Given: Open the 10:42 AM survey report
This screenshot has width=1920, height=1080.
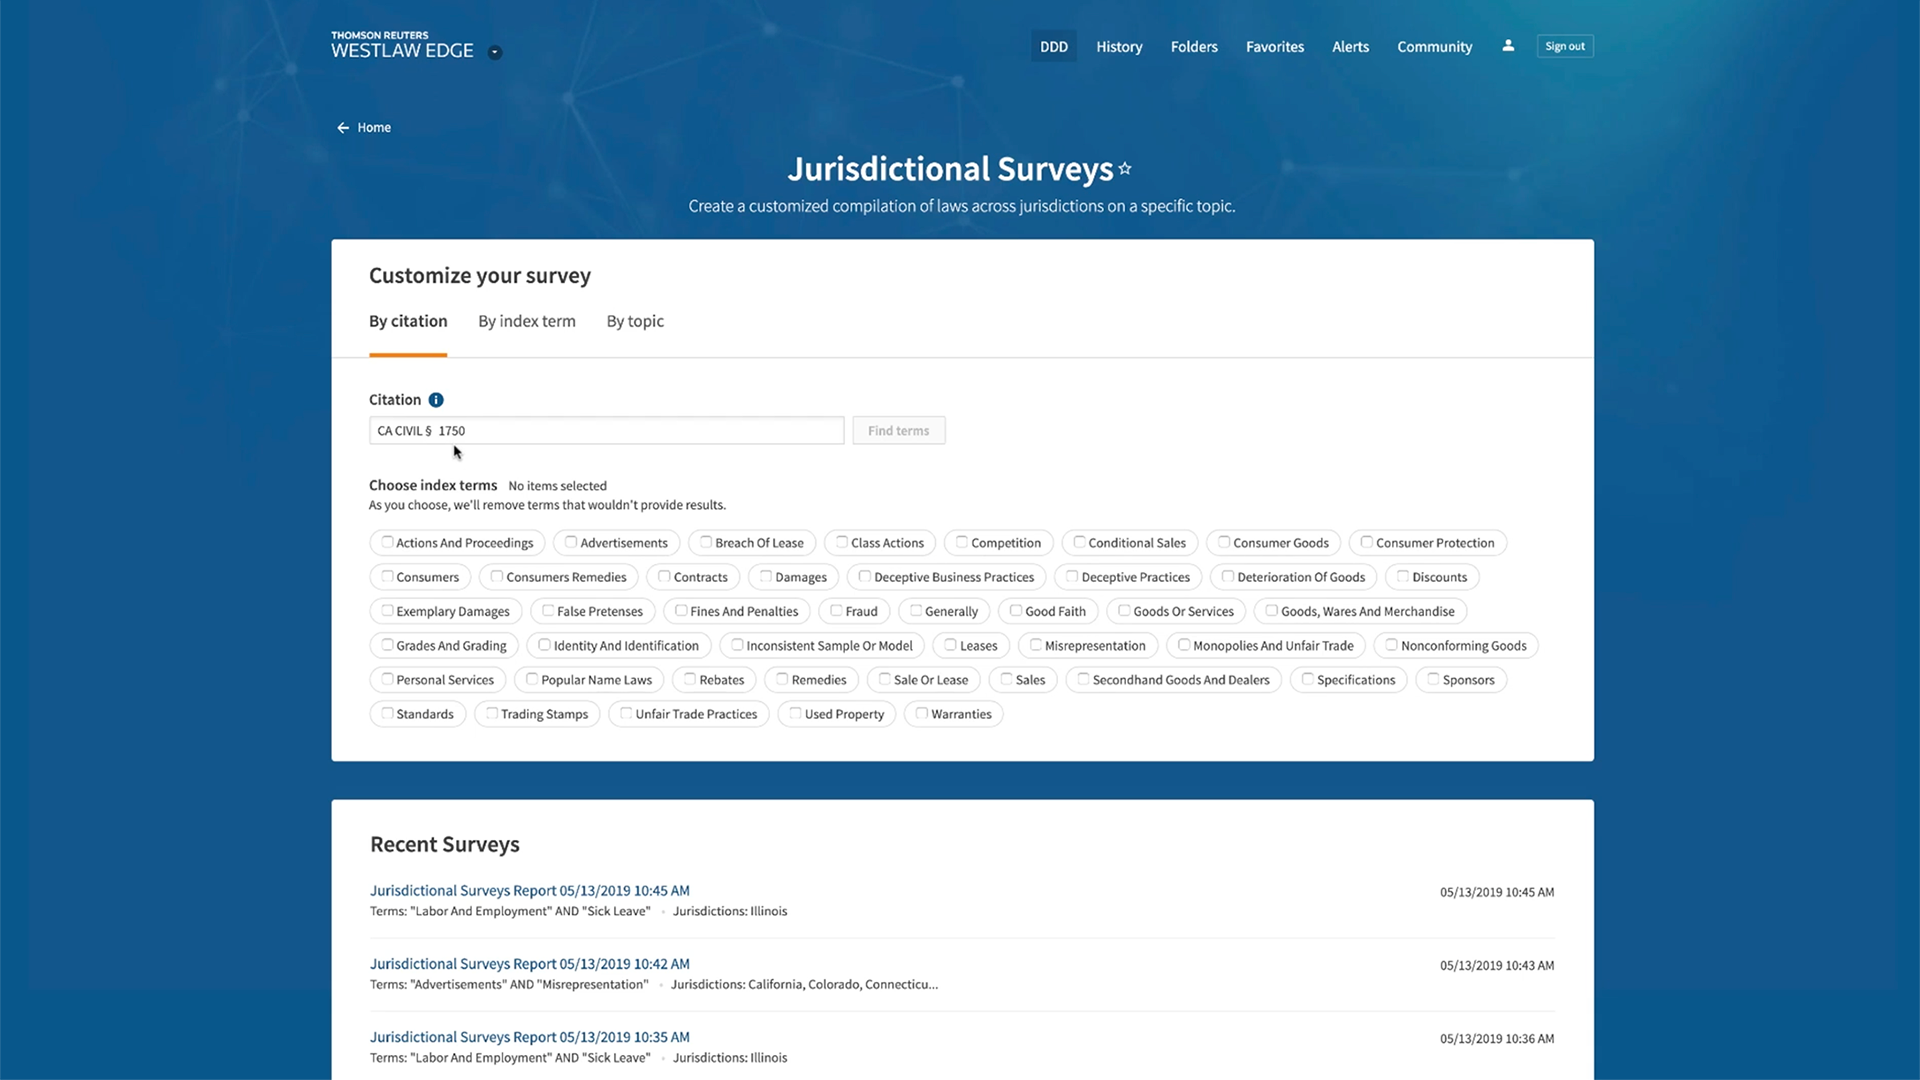Looking at the screenshot, I should click(x=530, y=964).
